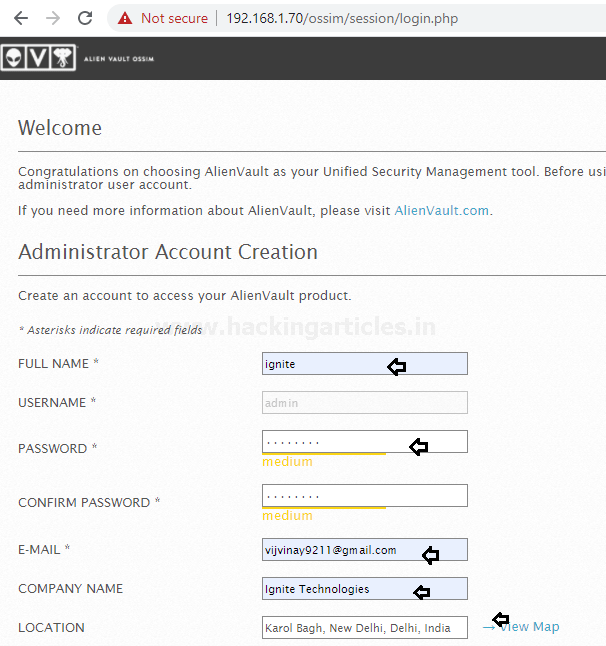This screenshot has height=646, width=606.
Task: Click the disabled Username admin field
Action: pos(364,403)
